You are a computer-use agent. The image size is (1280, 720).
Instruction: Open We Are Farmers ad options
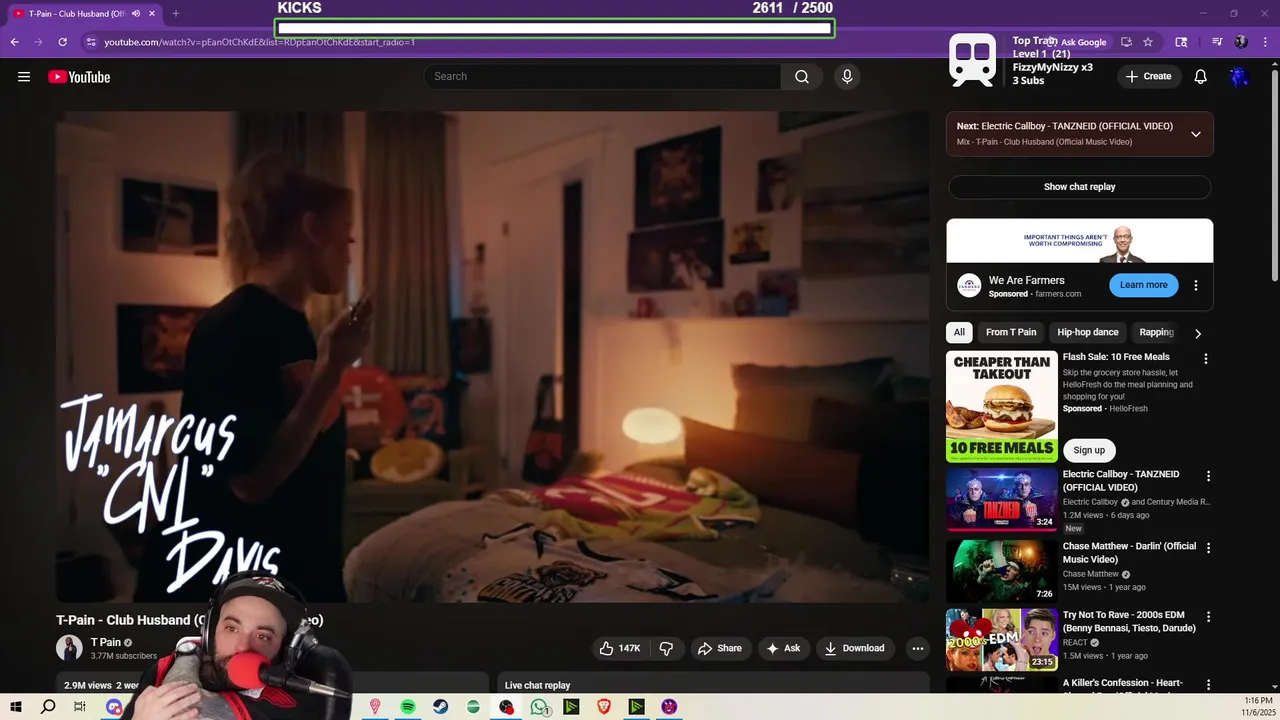point(1196,285)
